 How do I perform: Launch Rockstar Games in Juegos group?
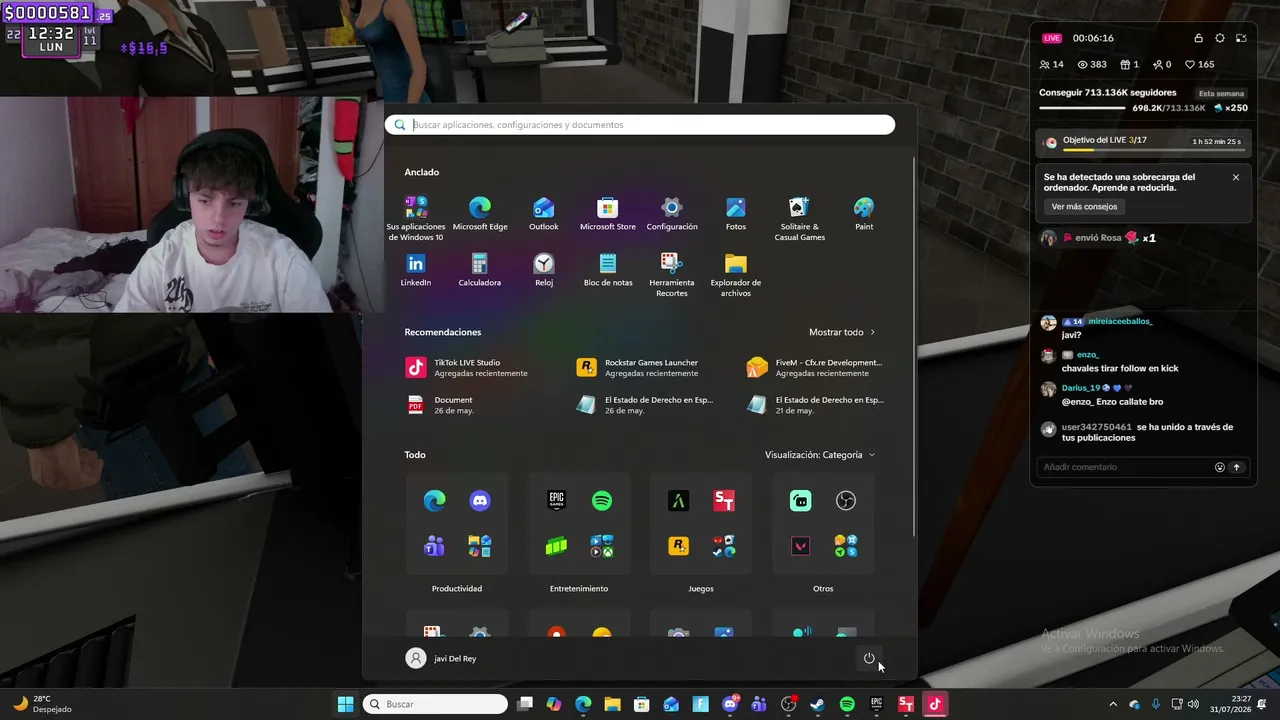(x=678, y=546)
